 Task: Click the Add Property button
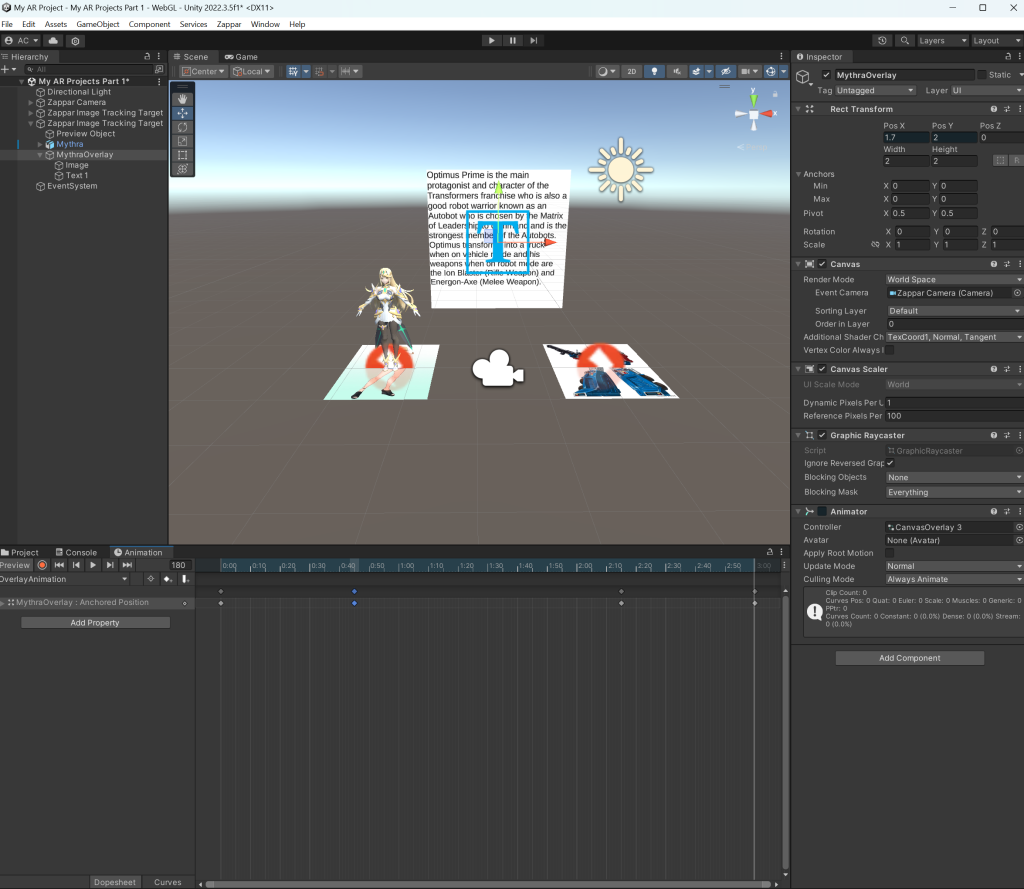pyautogui.click(x=95, y=623)
